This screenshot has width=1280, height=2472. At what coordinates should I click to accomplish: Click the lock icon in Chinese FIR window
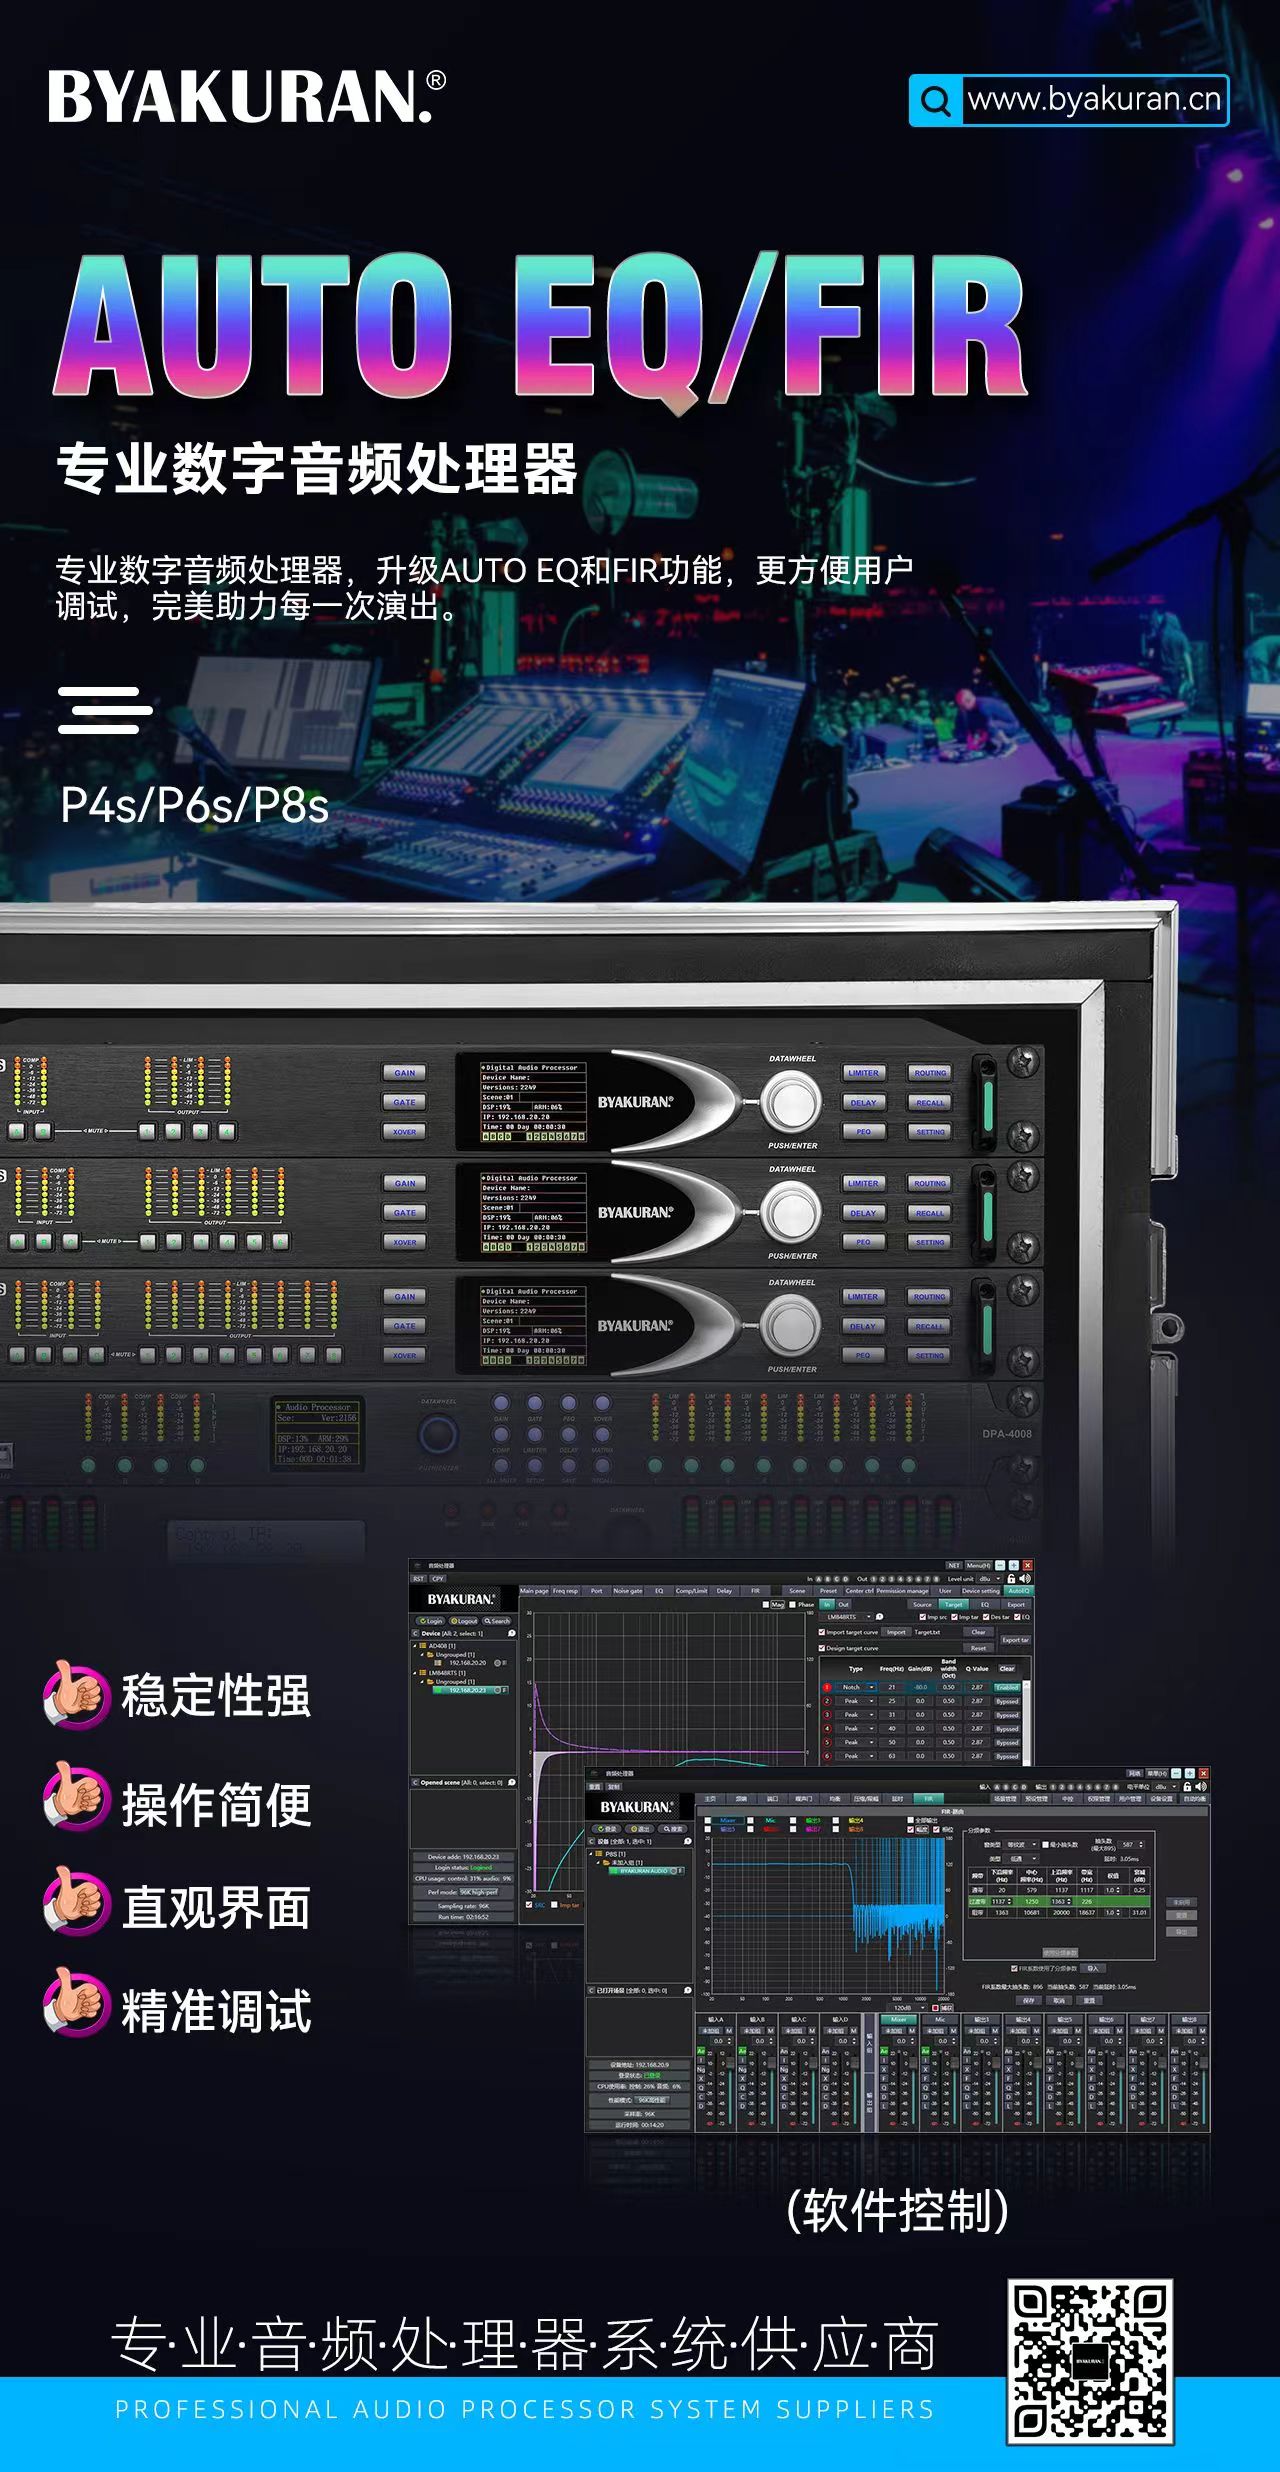(1187, 1786)
